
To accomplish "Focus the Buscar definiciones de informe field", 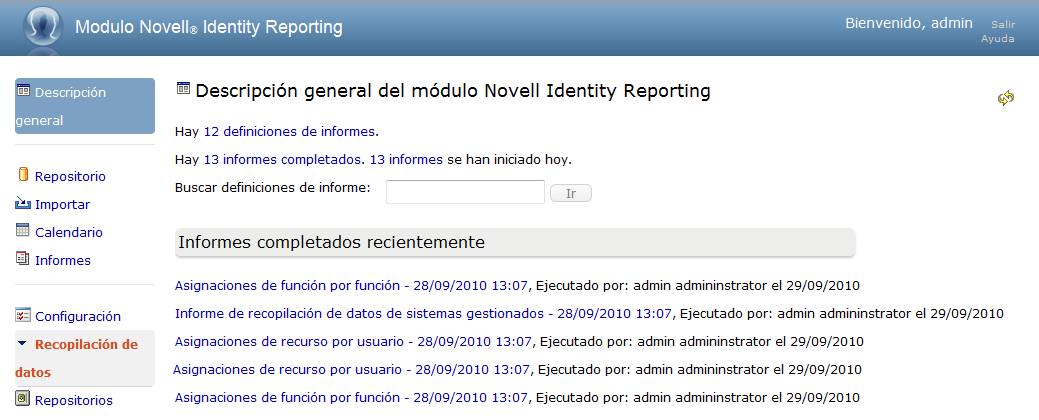I will pyautogui.click(x=465, y=192).
